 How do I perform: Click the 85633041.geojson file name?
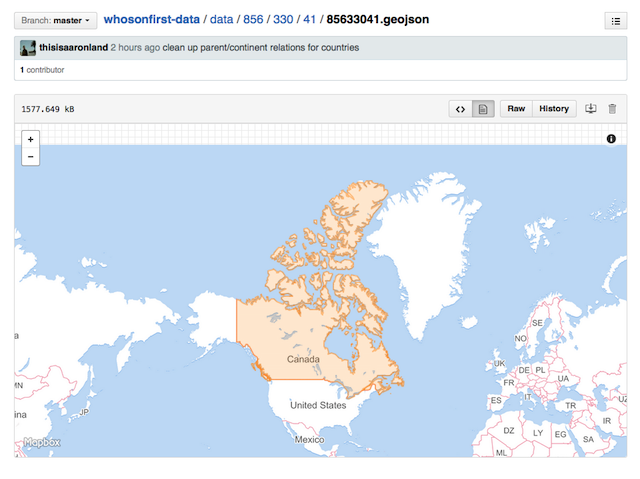378,20
